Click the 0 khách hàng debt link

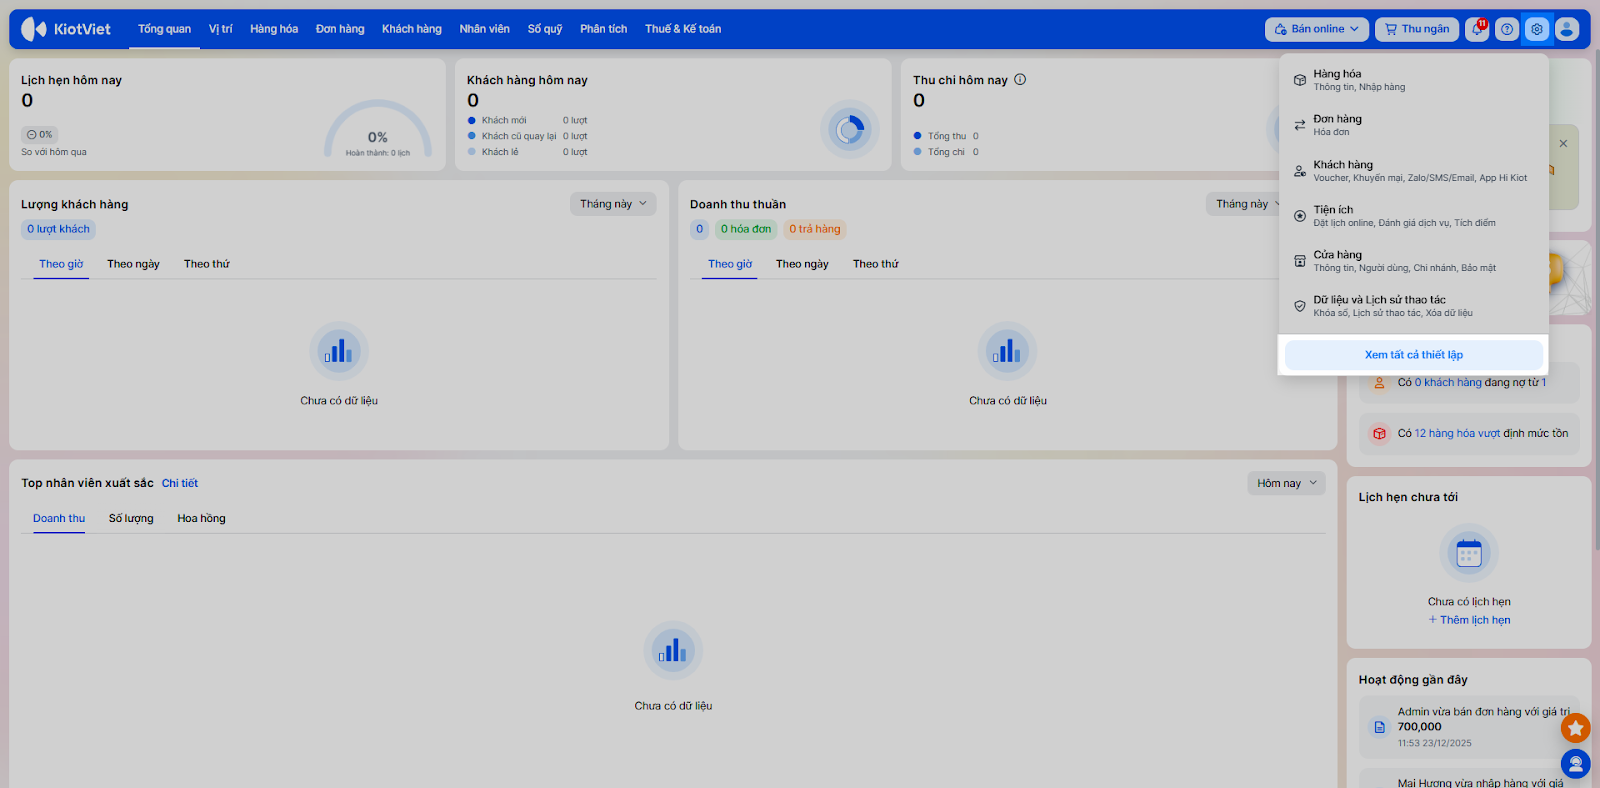coord(1448,382)
